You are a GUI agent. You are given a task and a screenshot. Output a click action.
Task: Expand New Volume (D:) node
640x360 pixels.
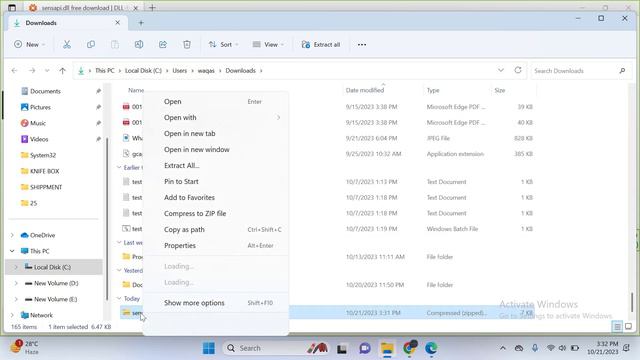coord(16,283)
